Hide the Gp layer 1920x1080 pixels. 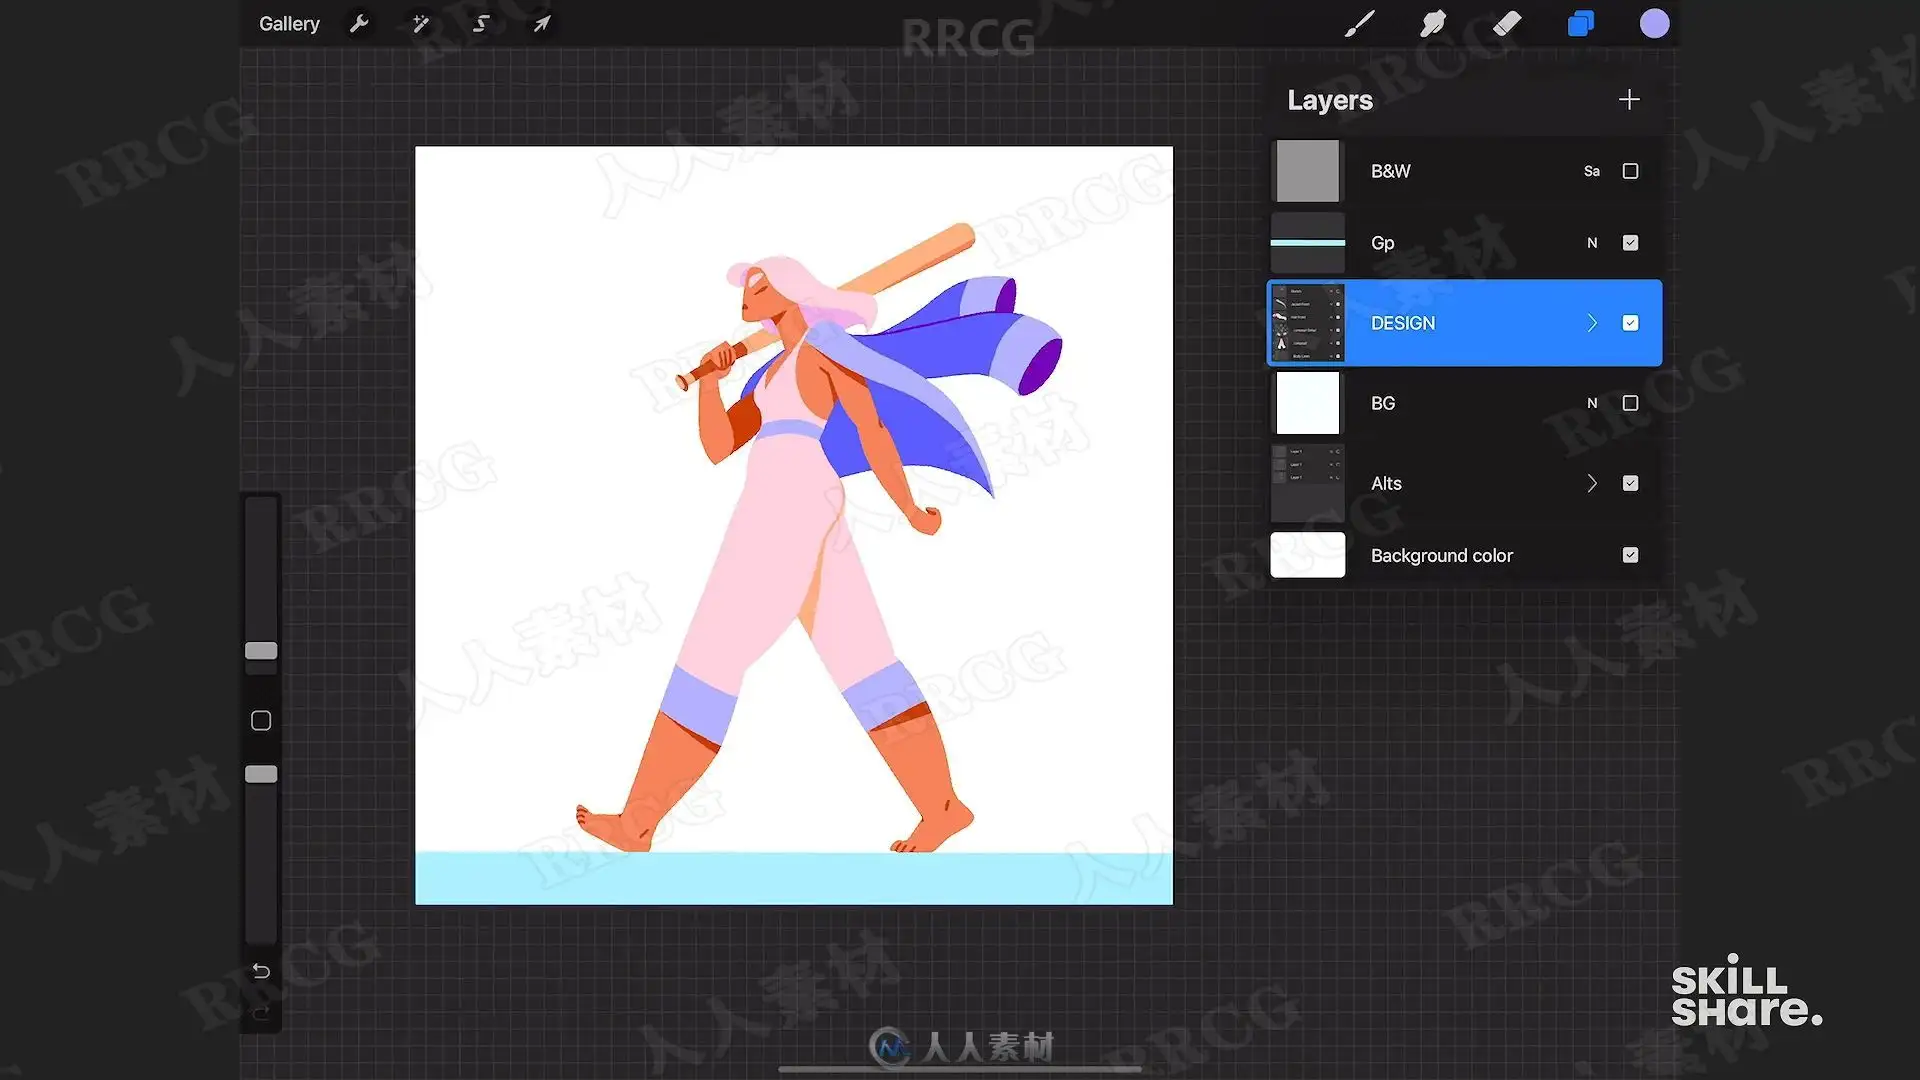pos(1630,243)
